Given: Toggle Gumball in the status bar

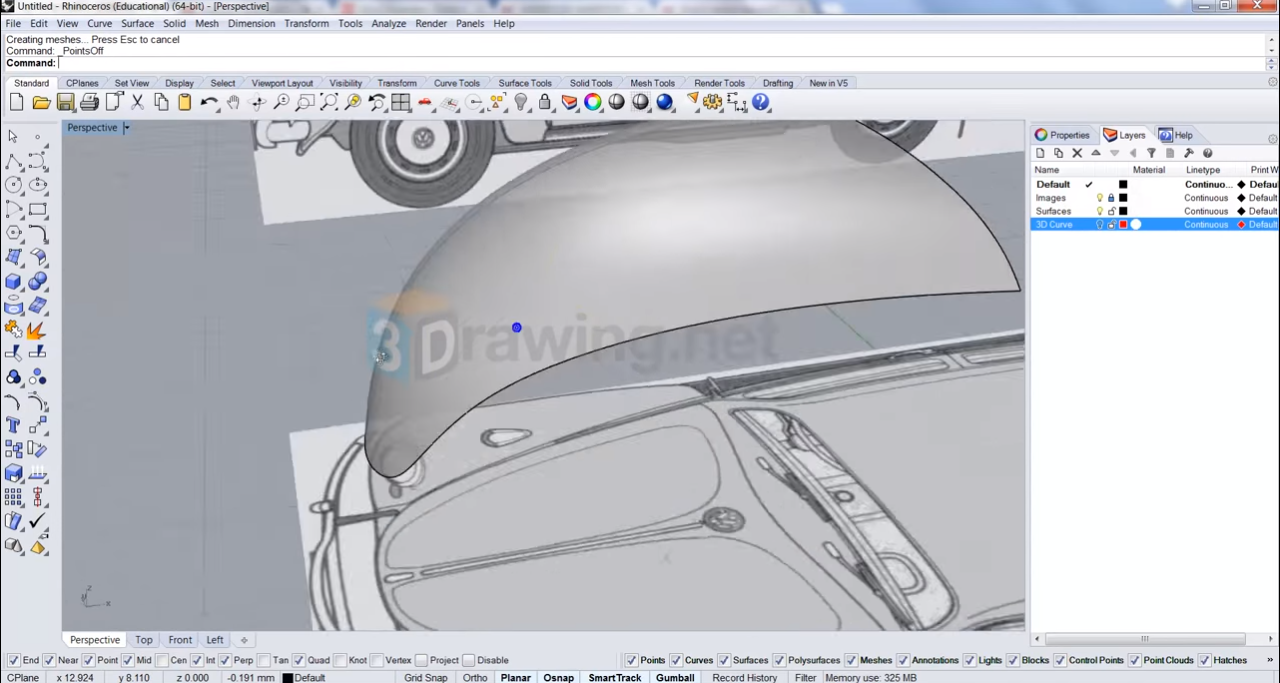Looking at the screenshot, I should pos(675,678).
